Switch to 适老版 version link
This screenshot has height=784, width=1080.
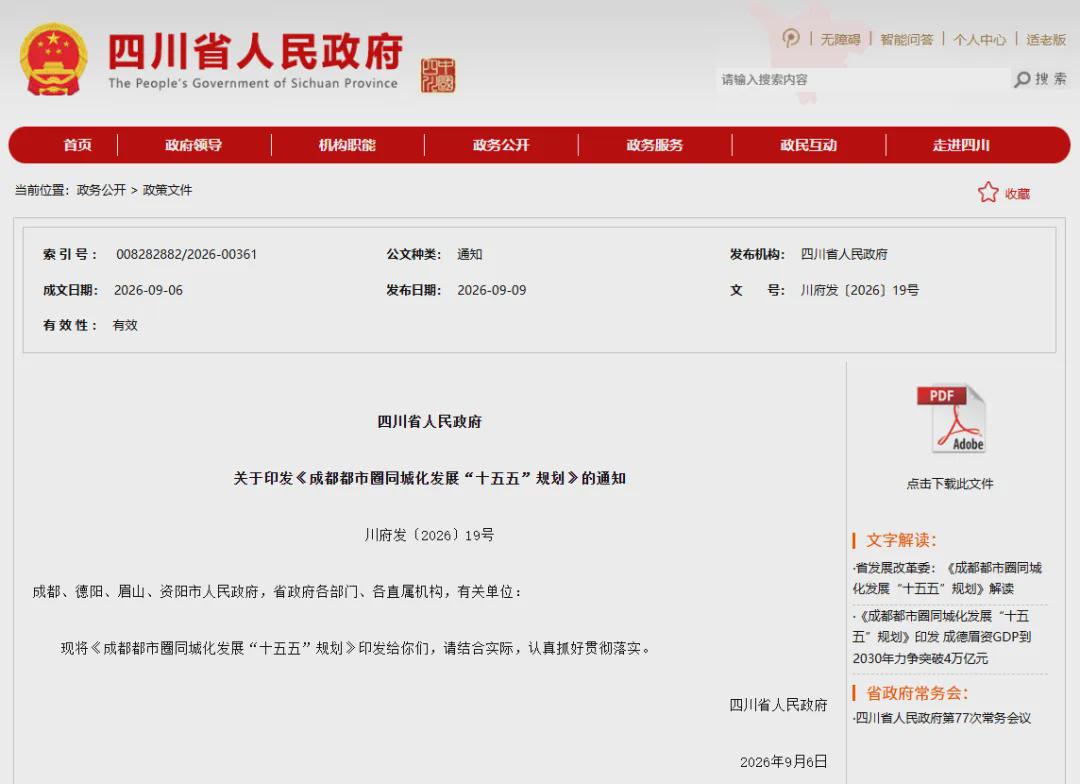click(1046, 40)
